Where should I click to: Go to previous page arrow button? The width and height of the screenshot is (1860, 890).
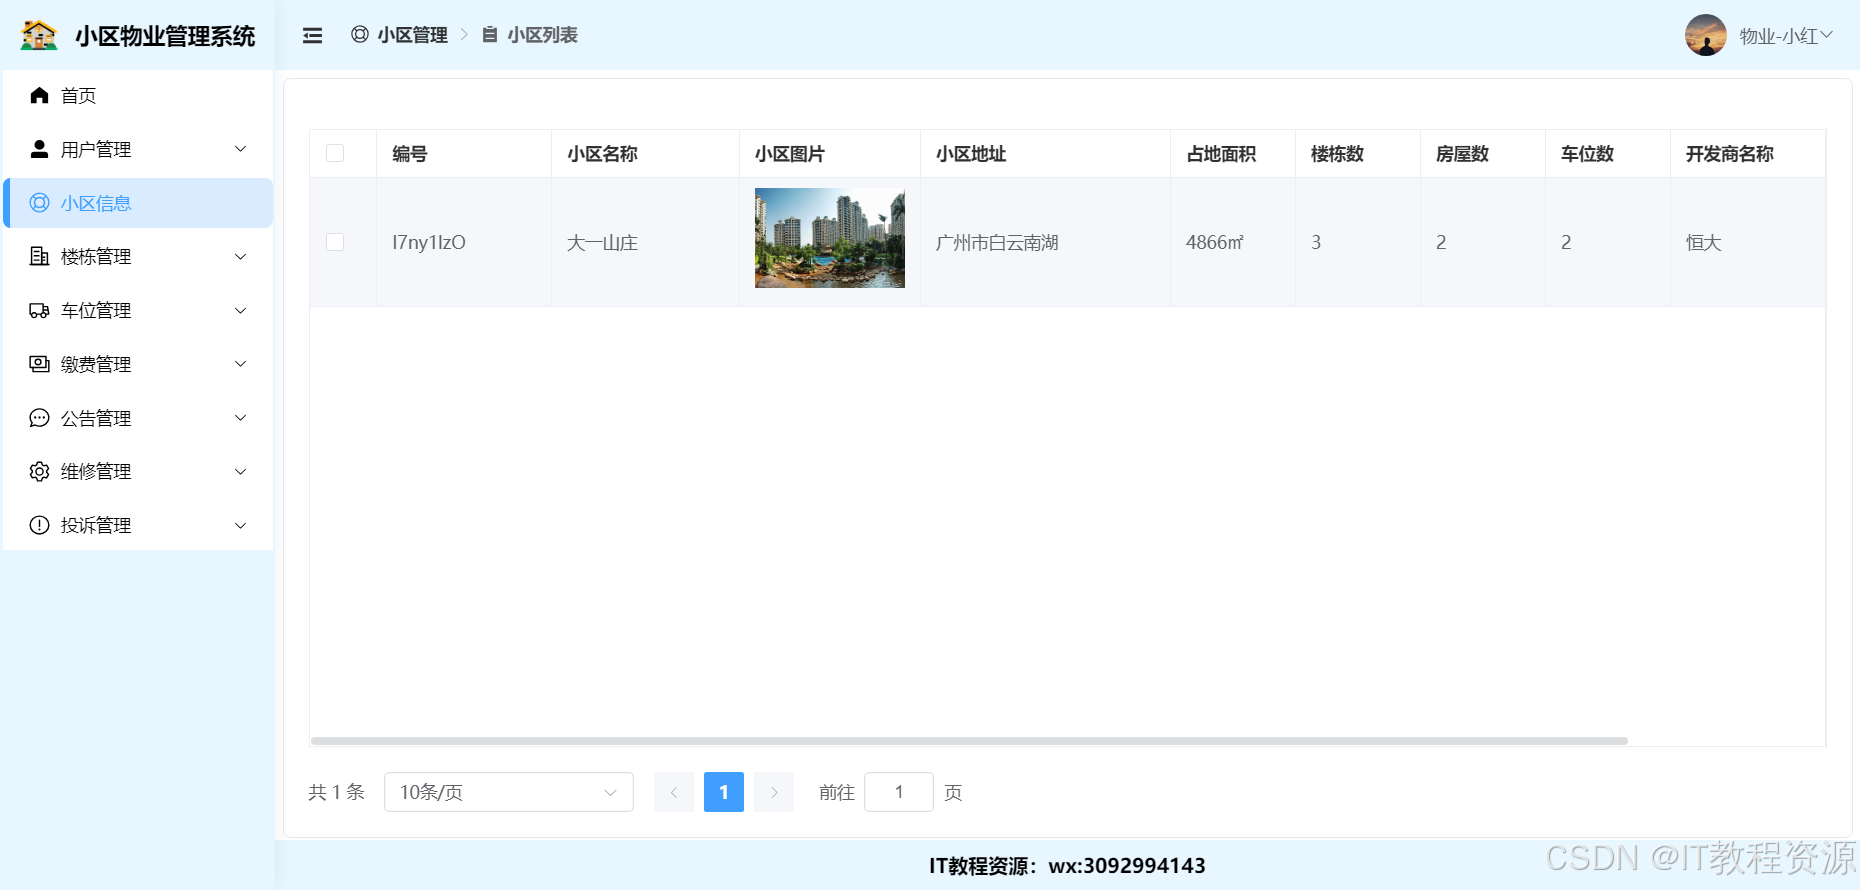pos(674,792)
